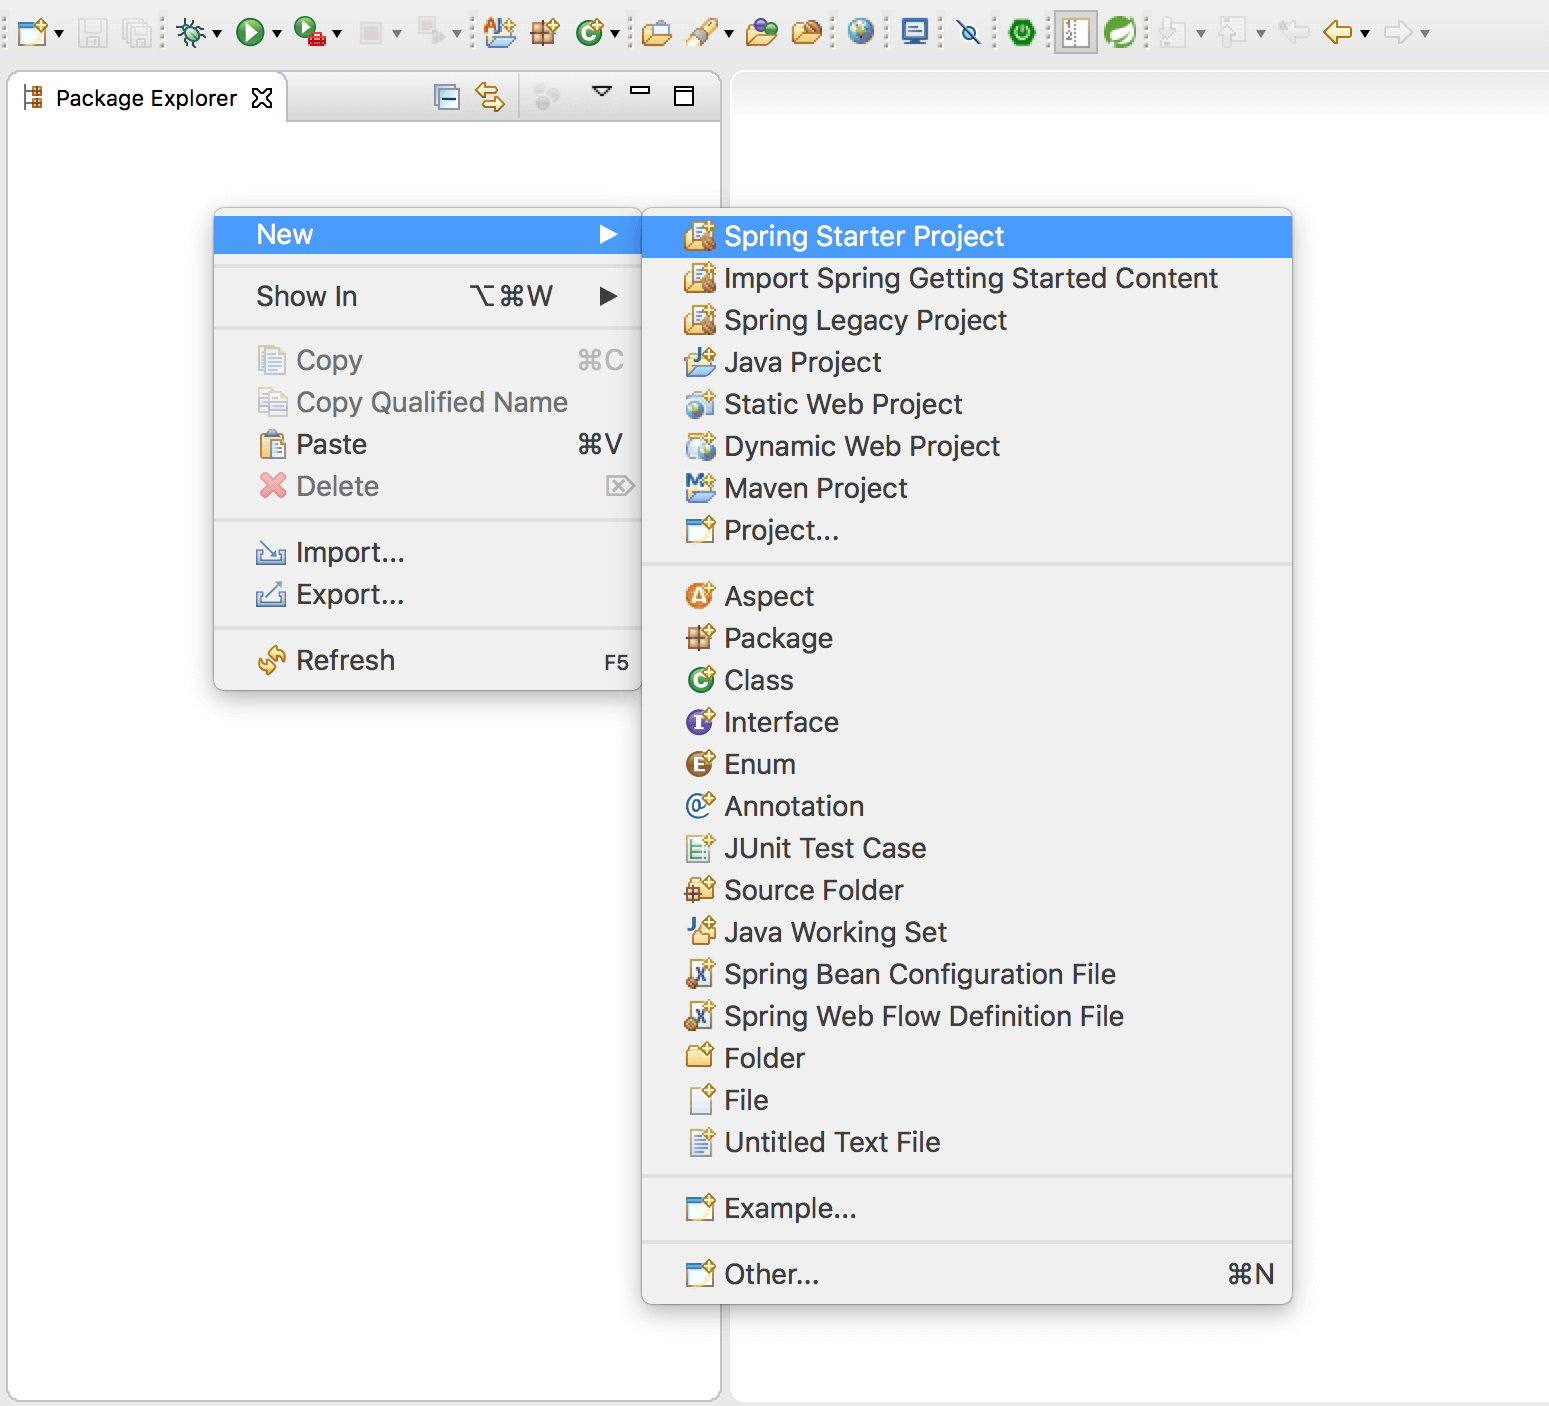Image resolution: width=1549 pixels, height=1406 pixels.
Task: Click the Skip All Breakpoints icon
Action: pyautogui.click(x=969, y=34)
